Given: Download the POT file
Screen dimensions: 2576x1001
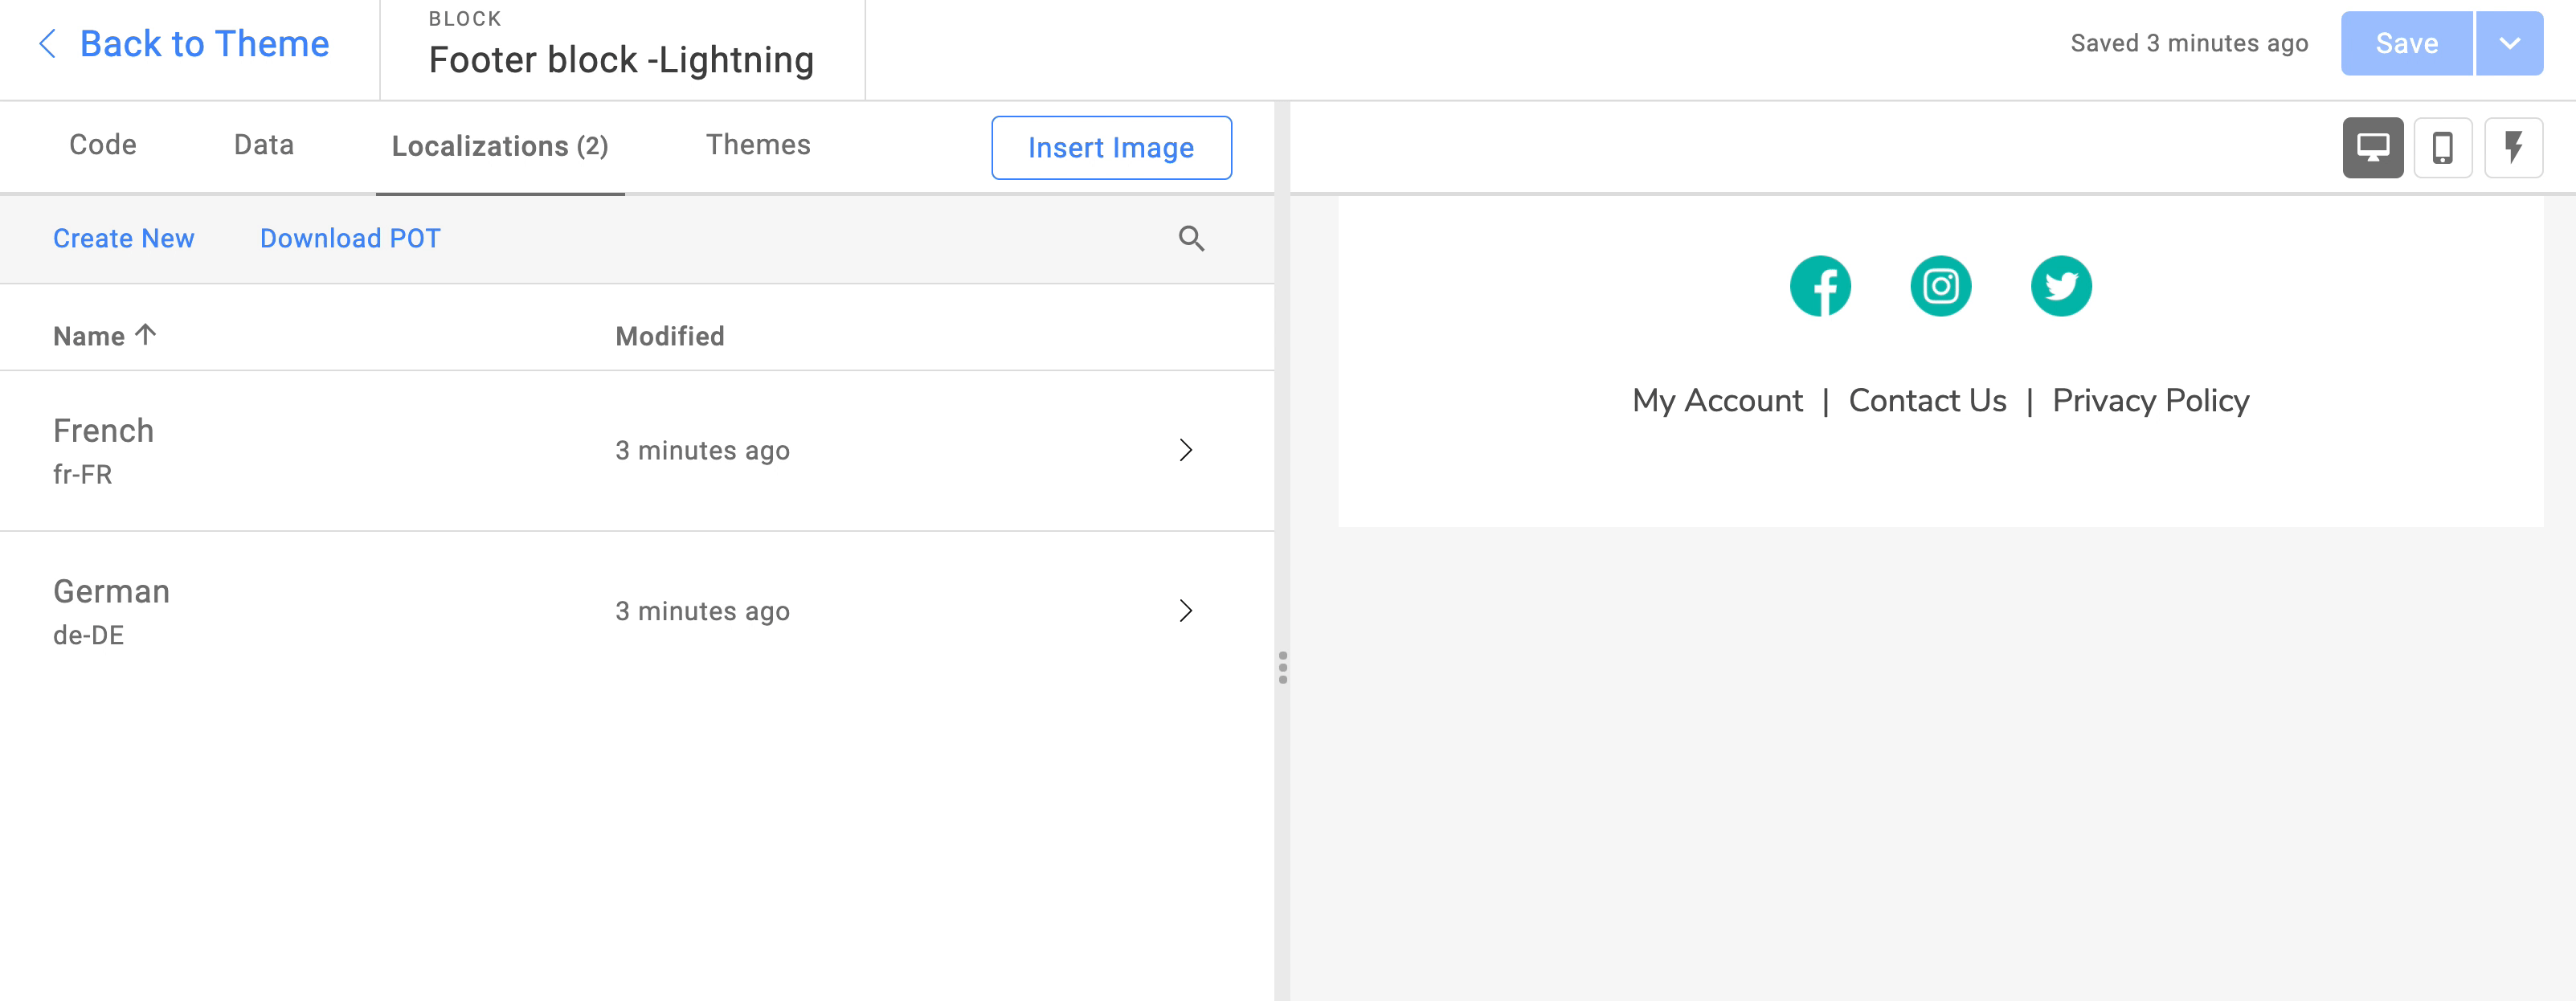Looking at the screenshot, I should point(350,238).
